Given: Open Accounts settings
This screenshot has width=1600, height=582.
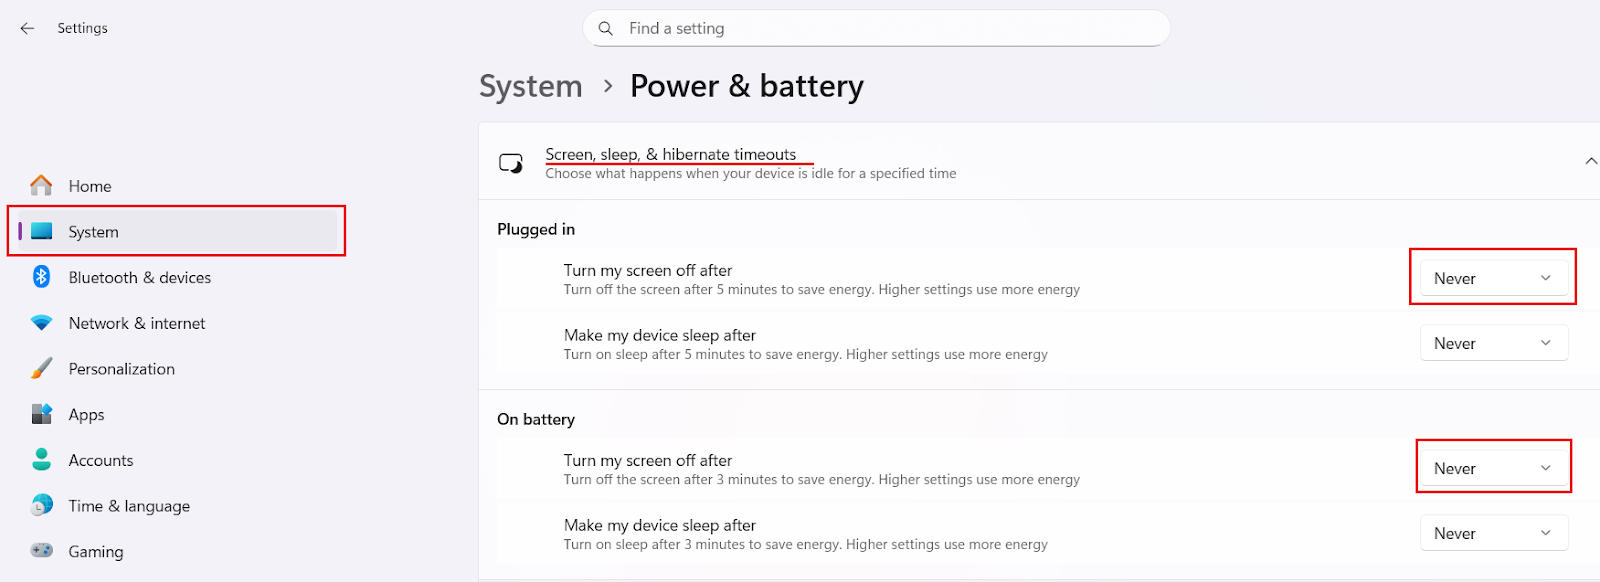Looking at the screenshot, I should tap(100, 459).
